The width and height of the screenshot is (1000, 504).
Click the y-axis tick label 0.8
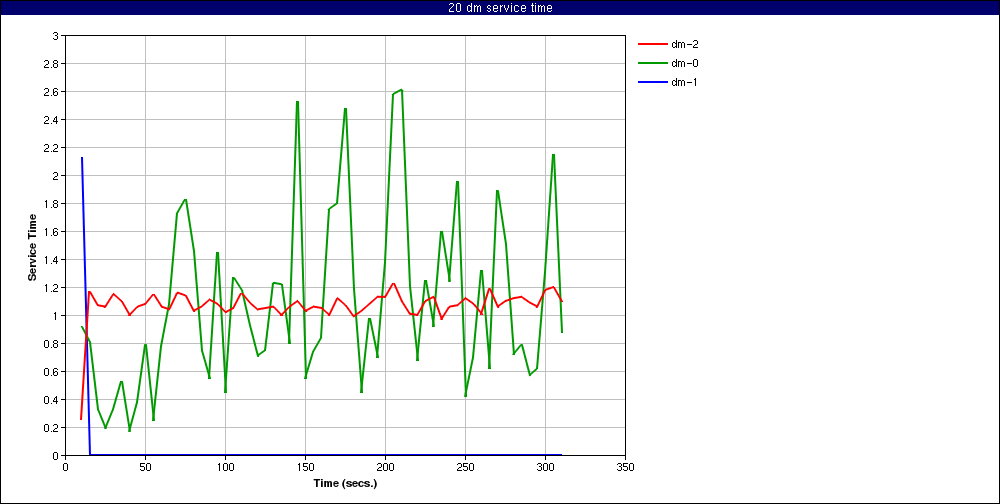pos(52,344)
